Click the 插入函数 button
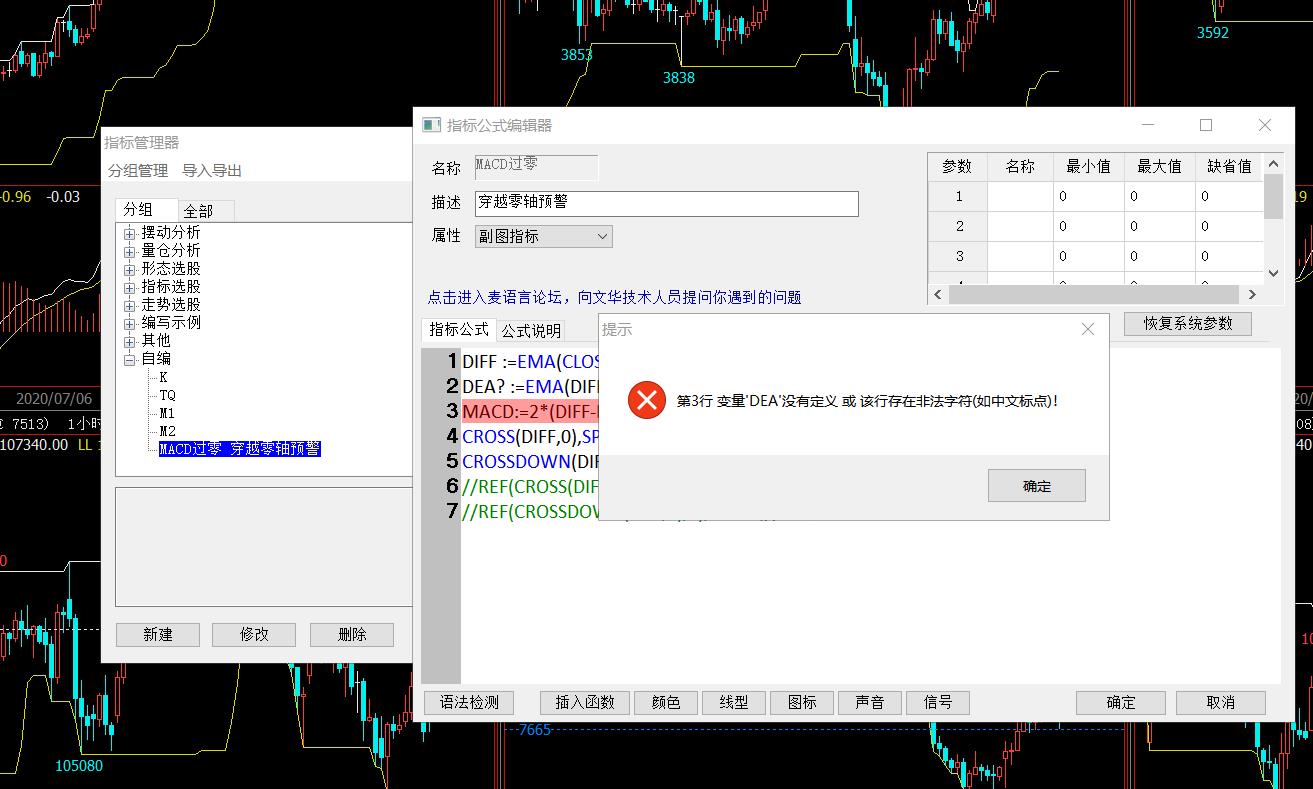This screenshot has width=1313, height=789. pyautogui.click(x=585, y=702)
